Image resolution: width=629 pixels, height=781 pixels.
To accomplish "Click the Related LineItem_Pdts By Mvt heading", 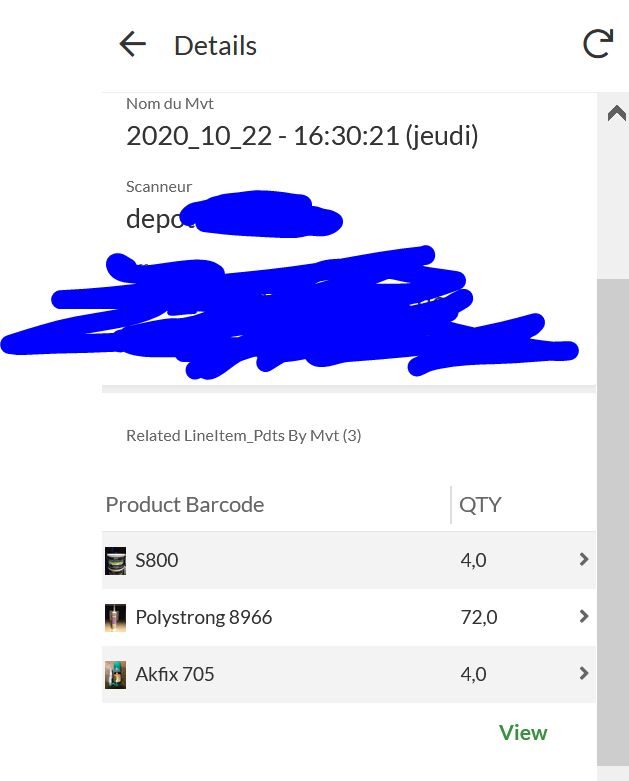I will (x=243, y=436).
